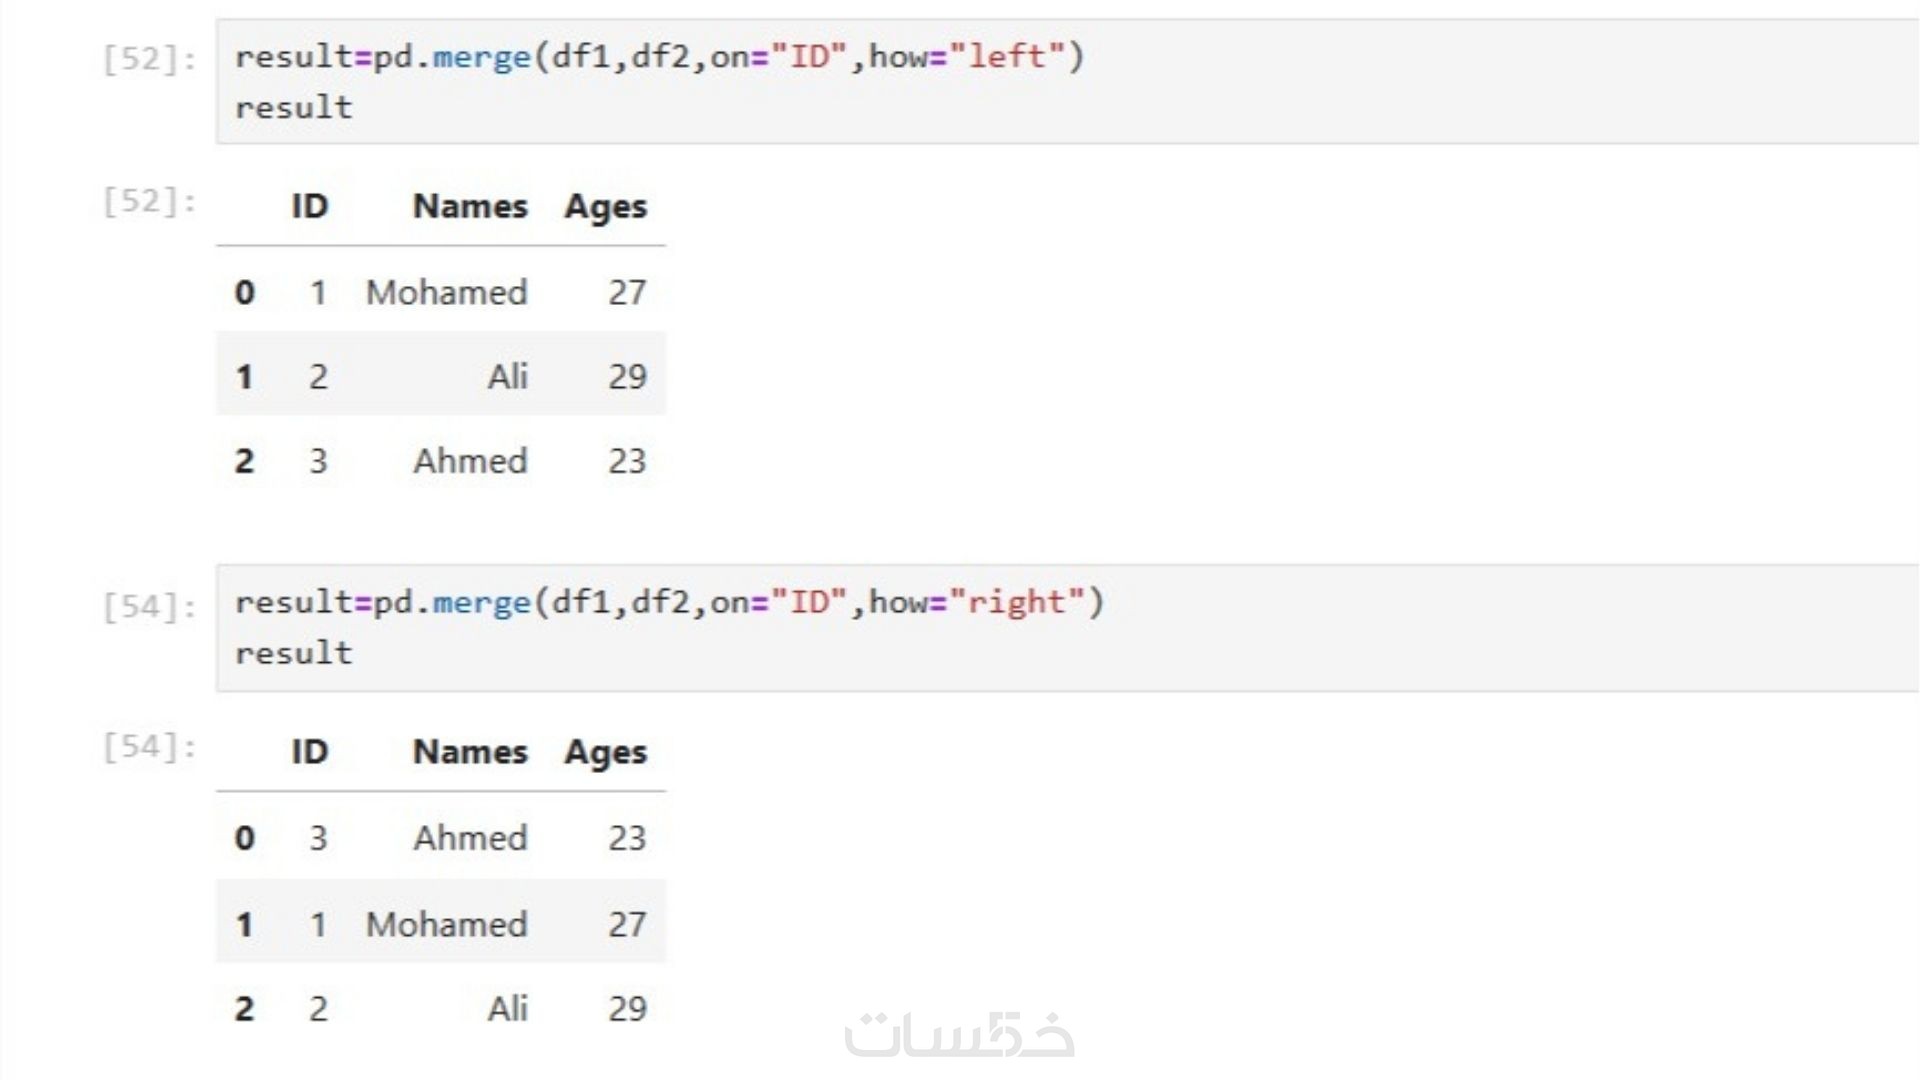The image size is (1920, 1080).
Task: Select the Ali cell in the right-merge table
Action: click(x=507, y=1008)
